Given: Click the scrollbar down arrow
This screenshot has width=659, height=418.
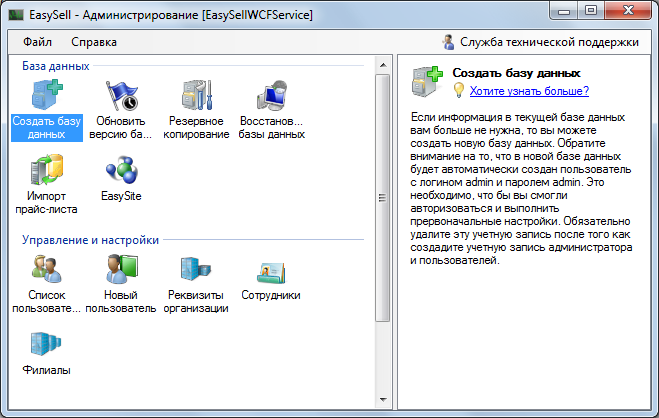Looking at the screenshot, I should pyautogui.click(x=383, y=400).
